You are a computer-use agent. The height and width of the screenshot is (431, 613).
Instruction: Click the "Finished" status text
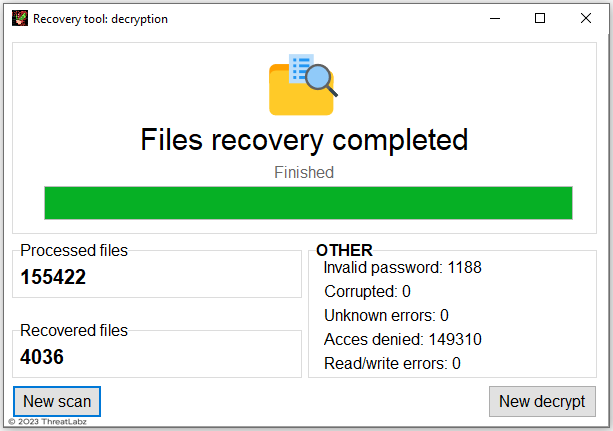pos(304,172)
